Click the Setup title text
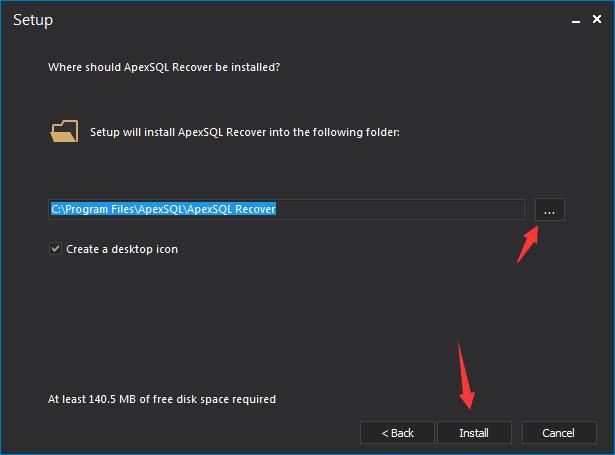Screen dimensions: 615x455 (33, 20)
